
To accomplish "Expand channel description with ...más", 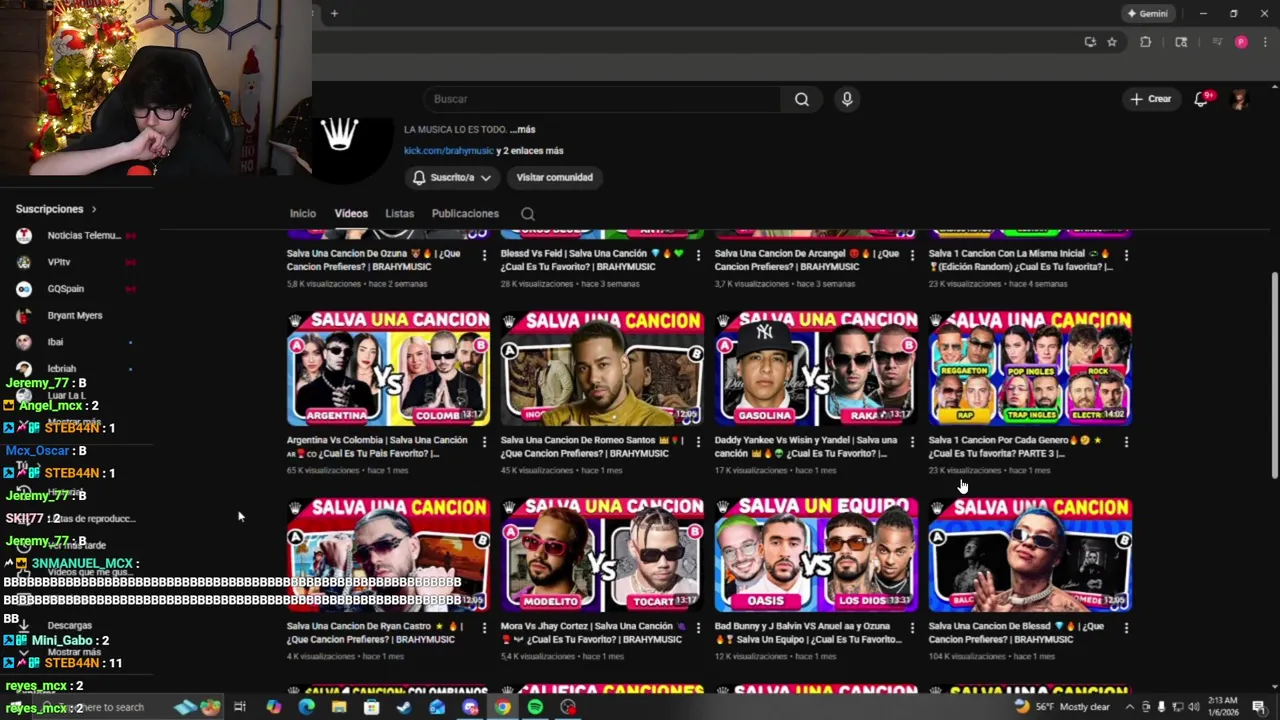I will (522, 129).
